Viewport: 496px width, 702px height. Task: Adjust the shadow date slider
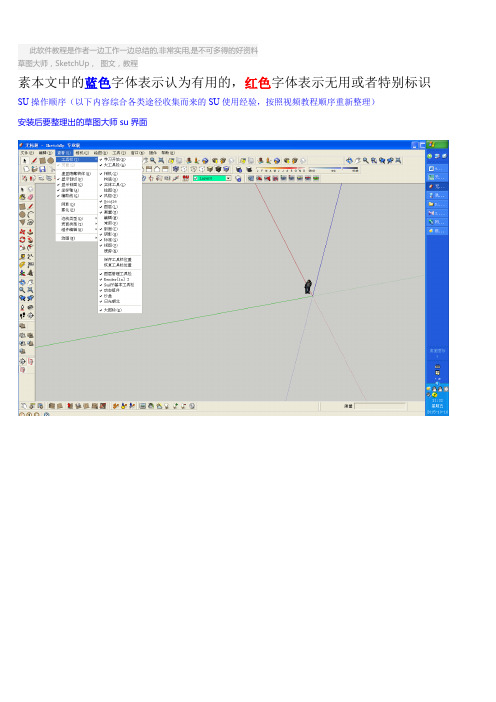coord(281,170)
